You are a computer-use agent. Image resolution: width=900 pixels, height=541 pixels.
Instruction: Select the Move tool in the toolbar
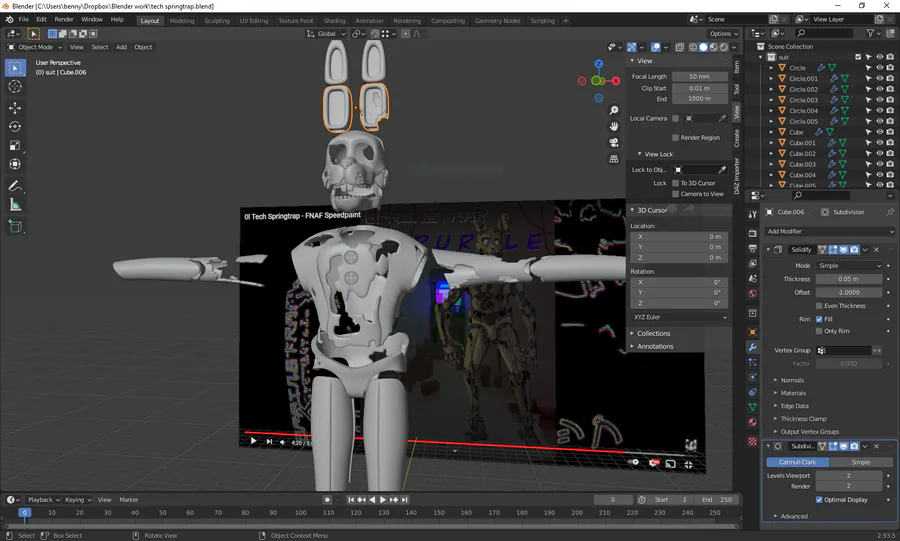click(15, 107)
